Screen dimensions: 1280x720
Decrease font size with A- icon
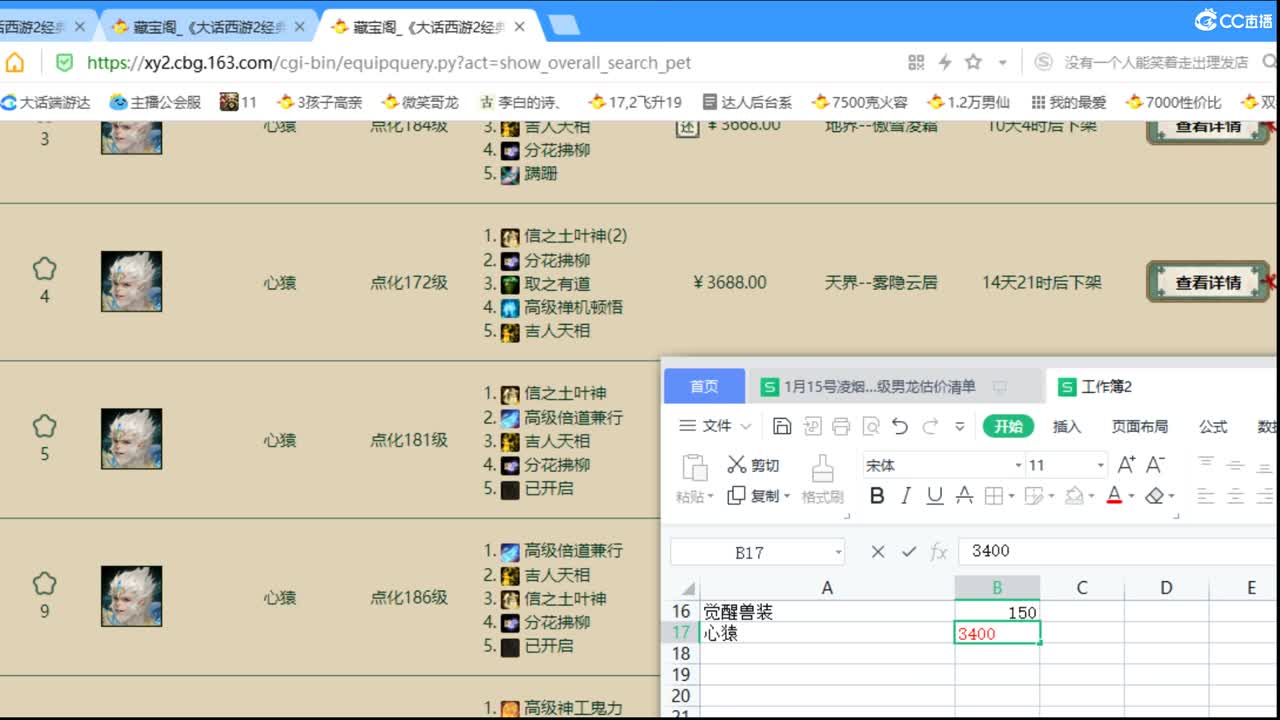coord(1155,464)
